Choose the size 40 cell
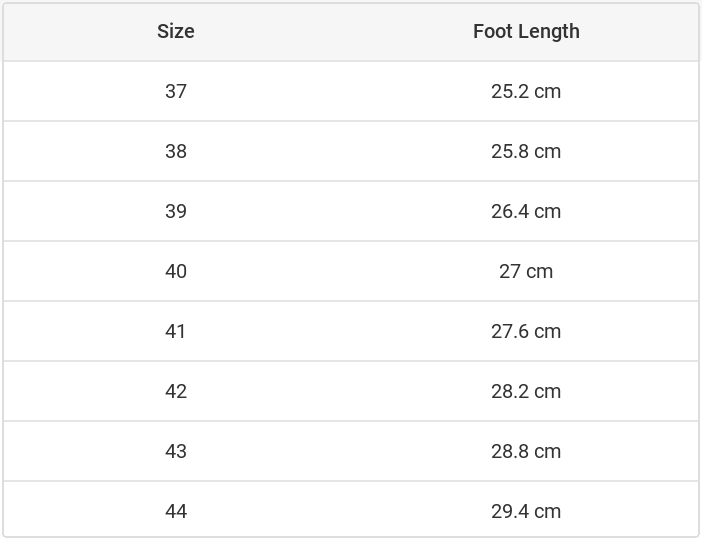Viewport: 702px width, 540px height. tap(176, 271)
